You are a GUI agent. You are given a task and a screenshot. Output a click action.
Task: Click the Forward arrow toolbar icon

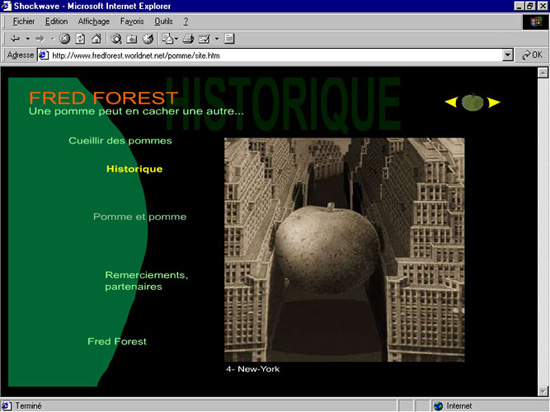pos(40,39)
